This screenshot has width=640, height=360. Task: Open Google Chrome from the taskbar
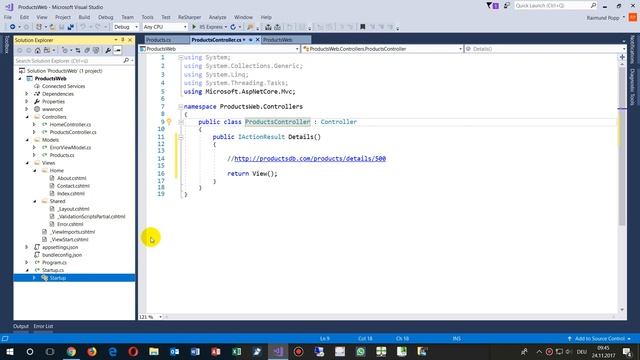(71, 351)
